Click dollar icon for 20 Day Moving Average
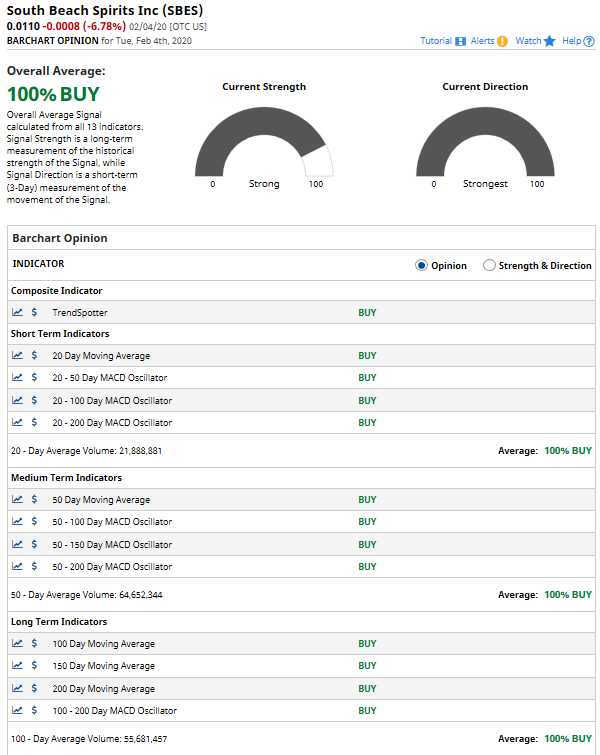This screenshot has width=600, height=755. pos(34,355)
